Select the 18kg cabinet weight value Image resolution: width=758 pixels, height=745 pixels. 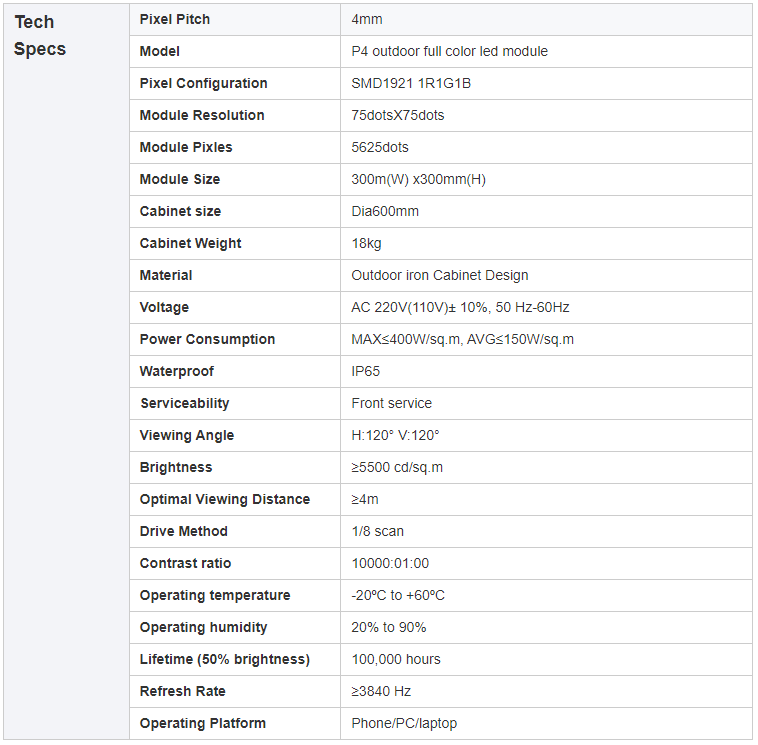point(366,243)
